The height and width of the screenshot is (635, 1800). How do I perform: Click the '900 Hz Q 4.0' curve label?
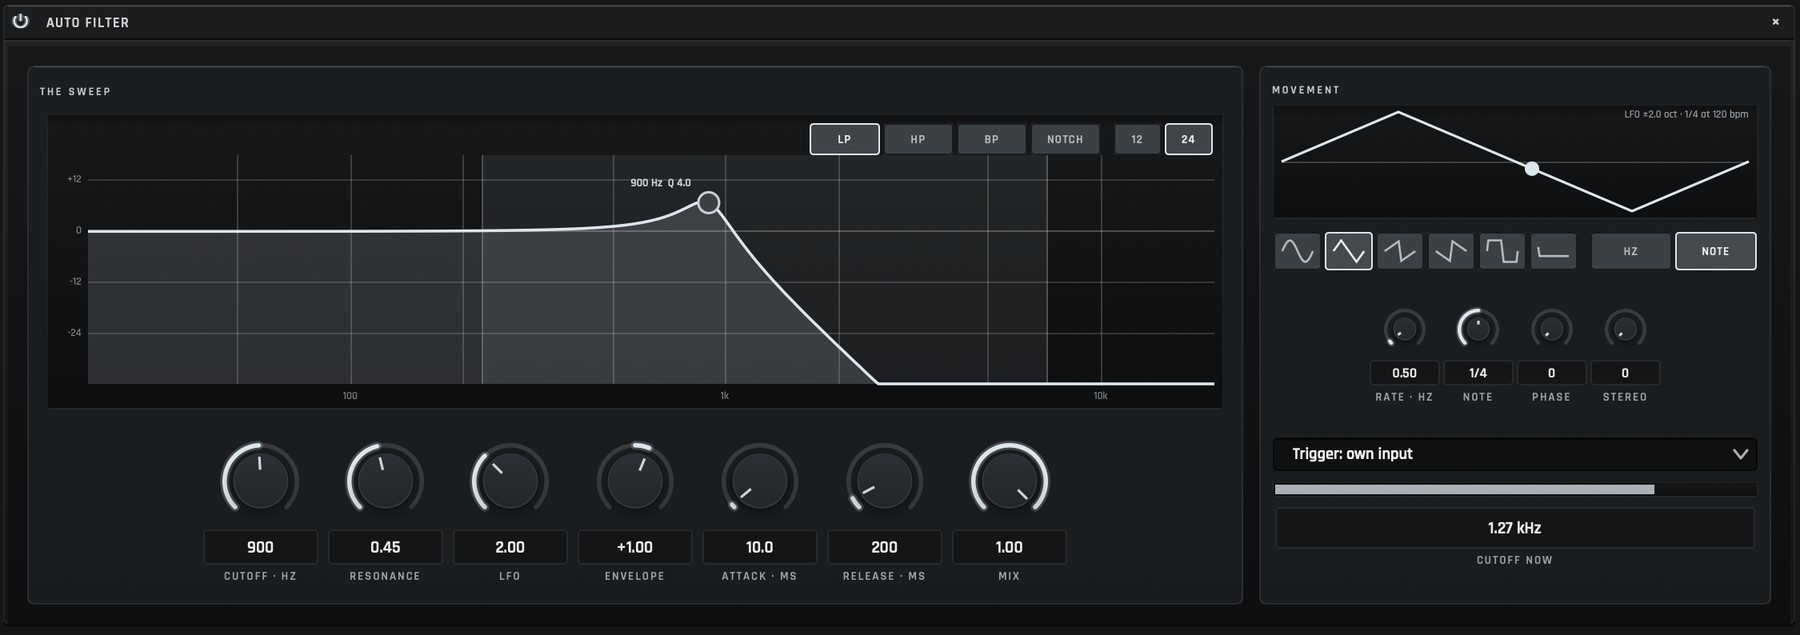pyautogui.click(x=660, y=183)
